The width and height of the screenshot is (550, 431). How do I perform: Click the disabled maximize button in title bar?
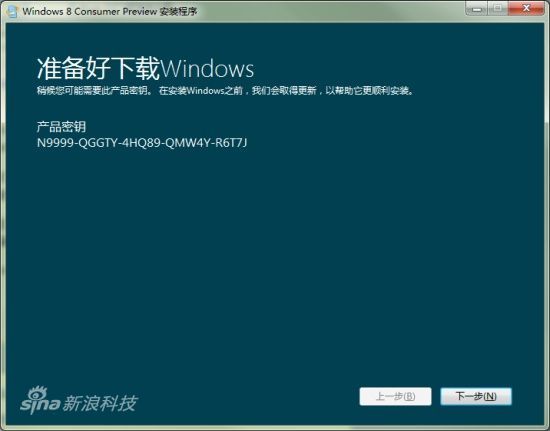(497, 8)
